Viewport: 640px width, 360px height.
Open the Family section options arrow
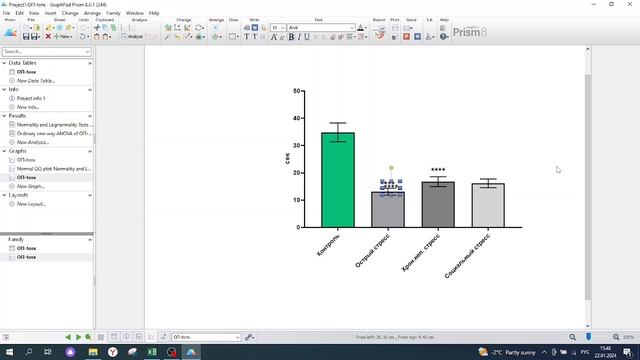point(90,240)
